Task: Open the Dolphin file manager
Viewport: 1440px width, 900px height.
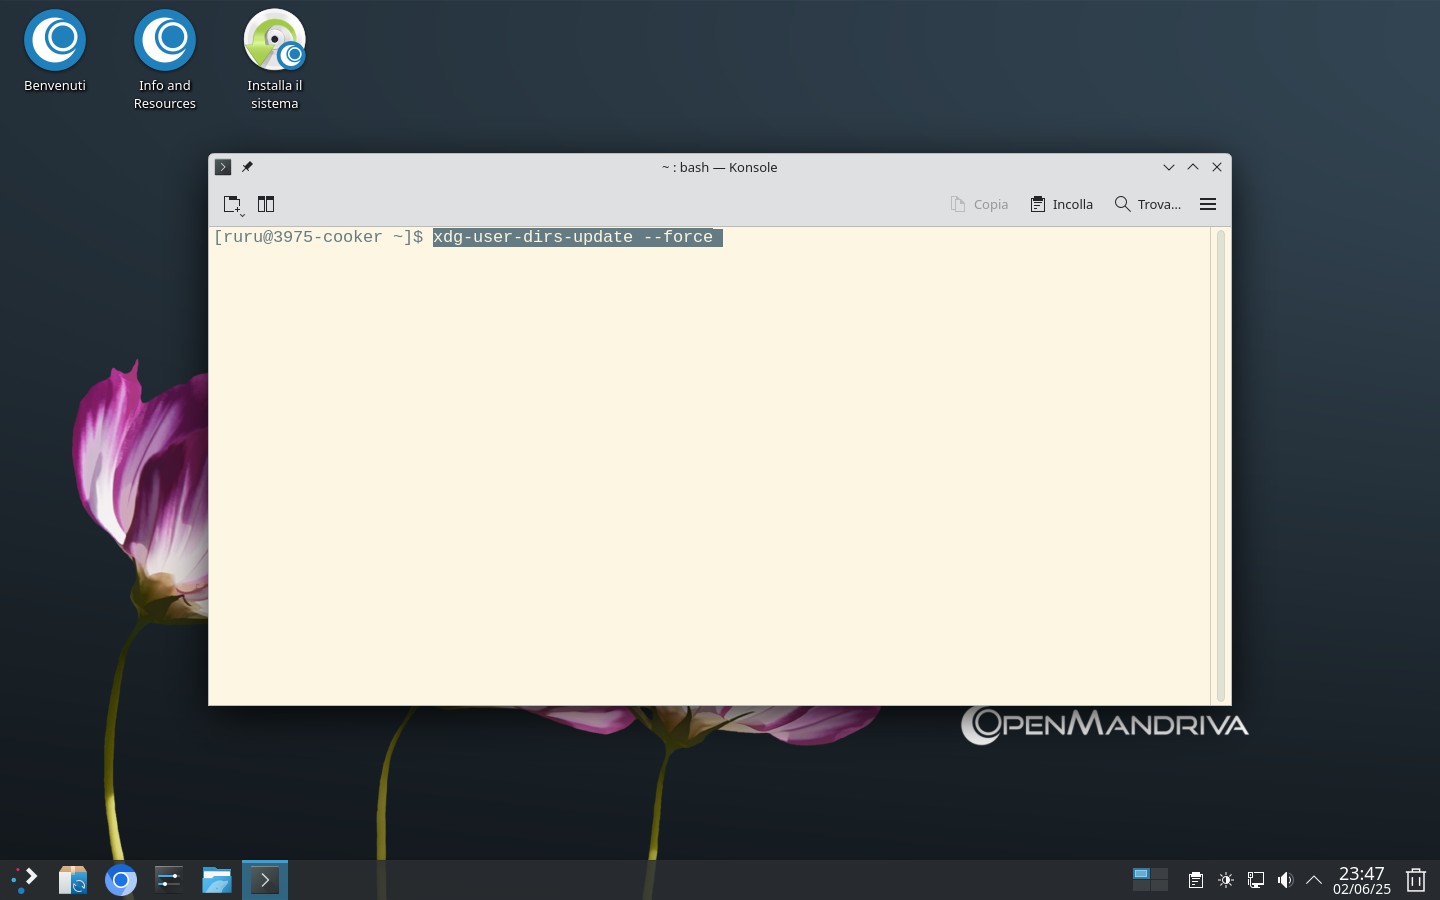Action: point(217,880)
